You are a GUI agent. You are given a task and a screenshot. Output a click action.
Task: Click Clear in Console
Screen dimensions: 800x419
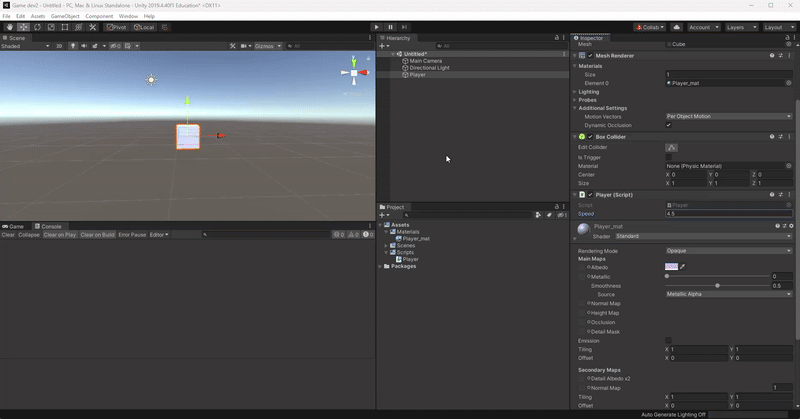coord(8,235)
